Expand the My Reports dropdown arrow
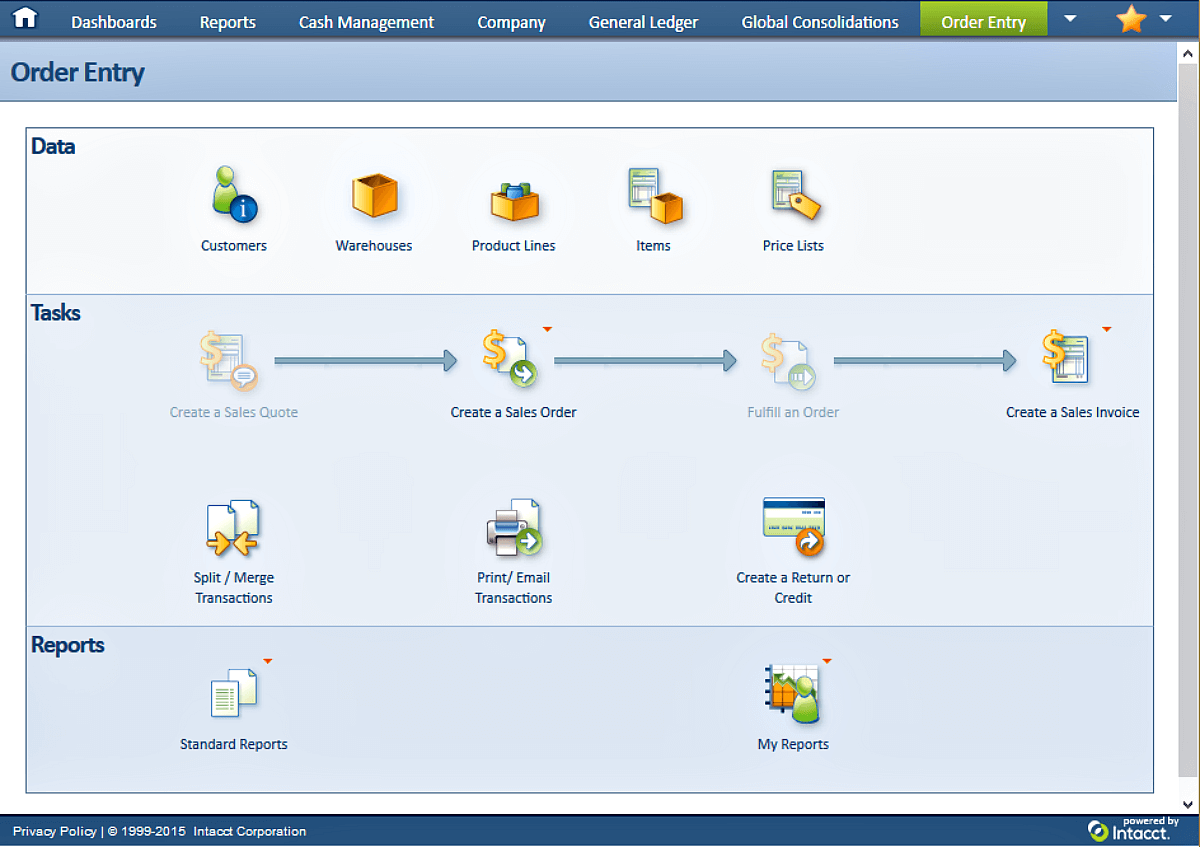 pos(827,661)
